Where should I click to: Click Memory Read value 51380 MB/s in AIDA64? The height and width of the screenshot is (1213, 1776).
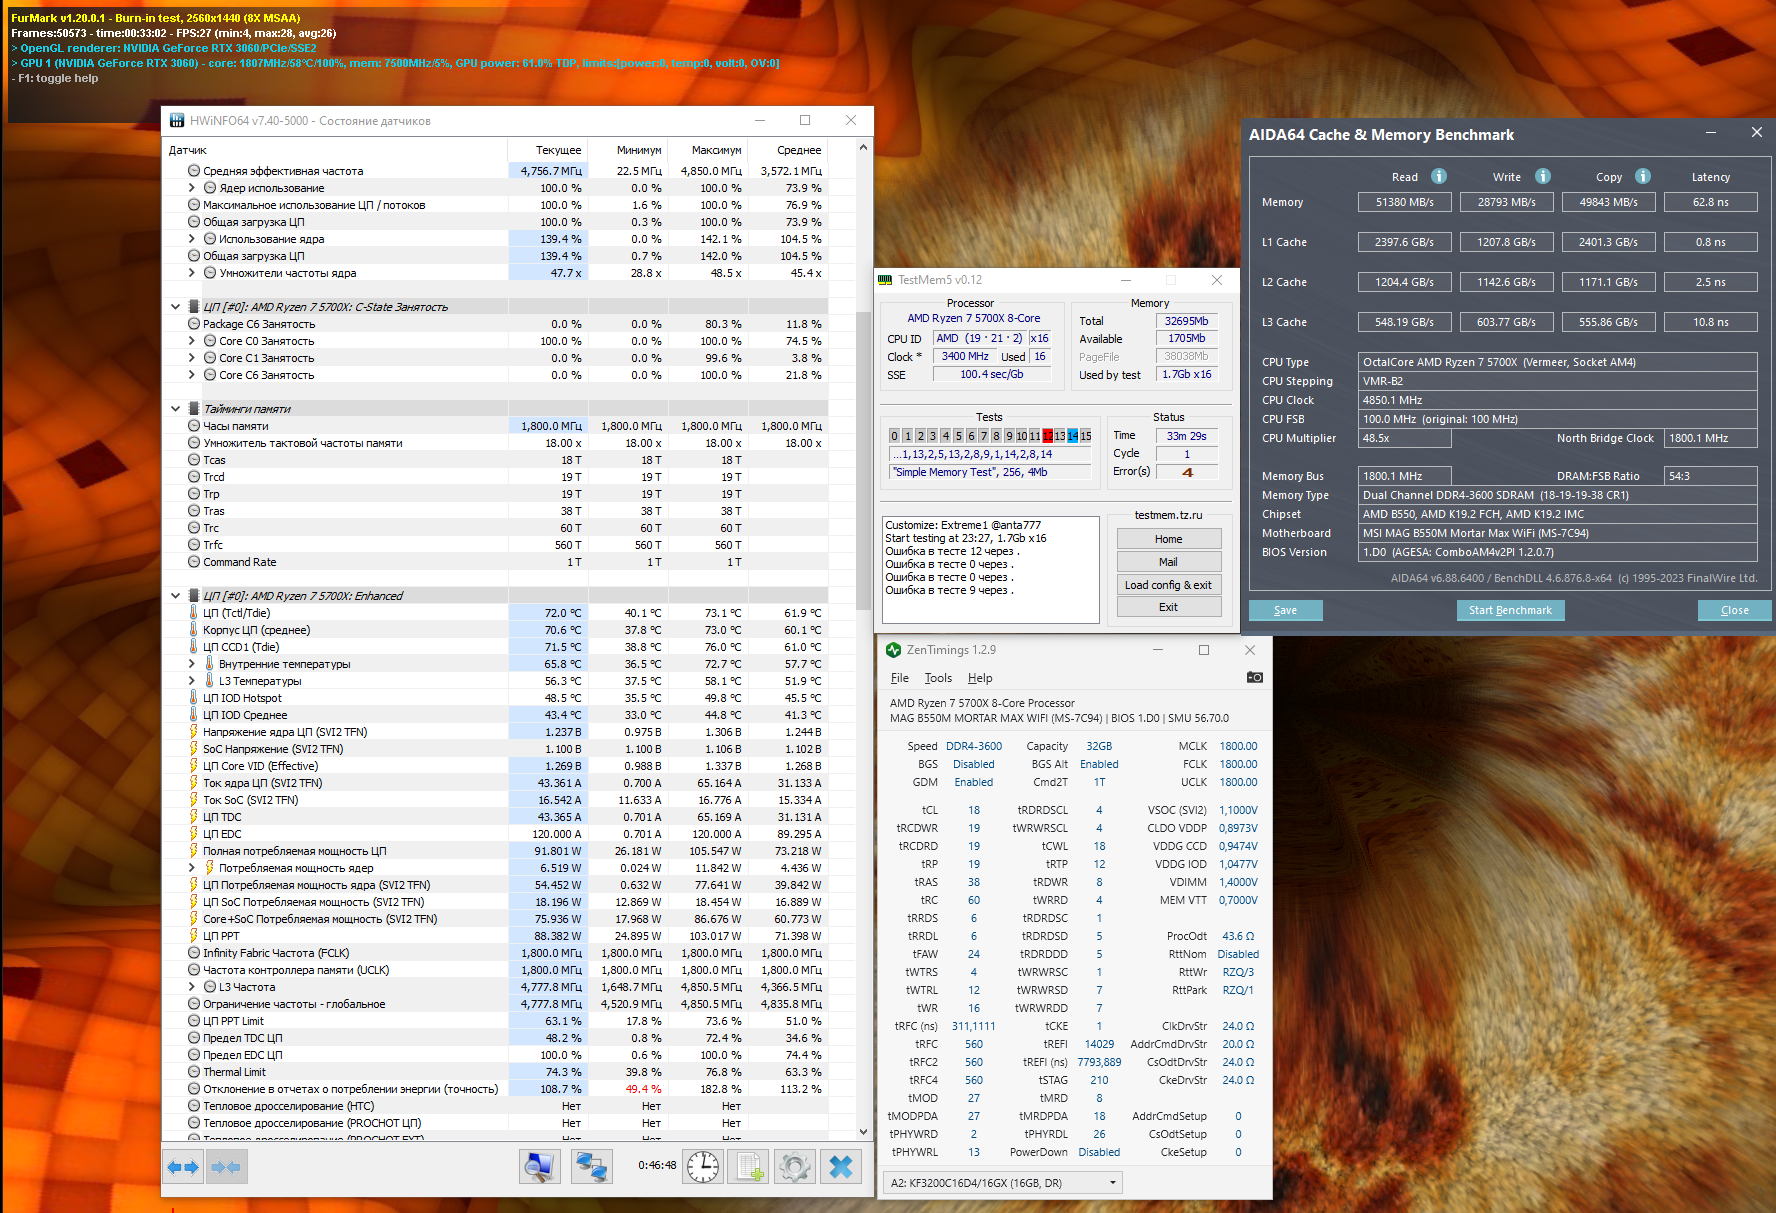[x=1405, y=202]
